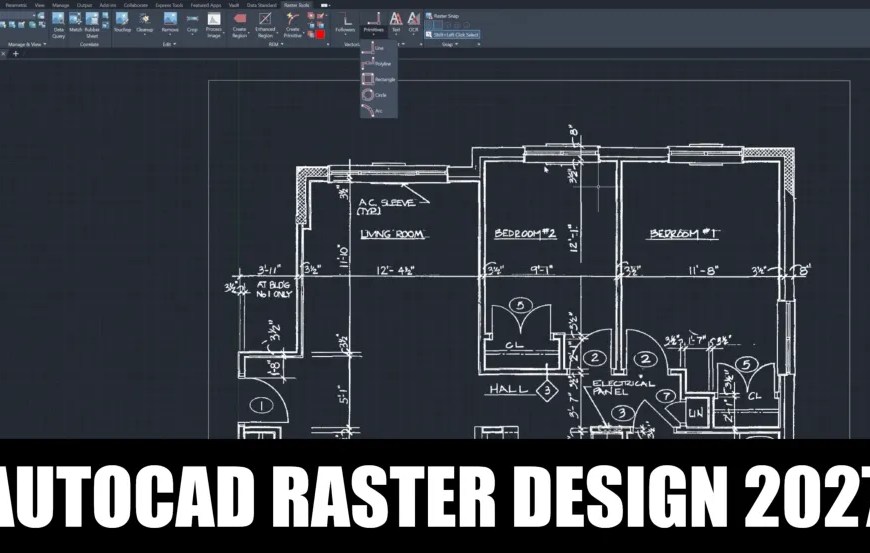Click the Create Region tool
The height and width of the screenshot is (553, 870).
tap(239, 26)
